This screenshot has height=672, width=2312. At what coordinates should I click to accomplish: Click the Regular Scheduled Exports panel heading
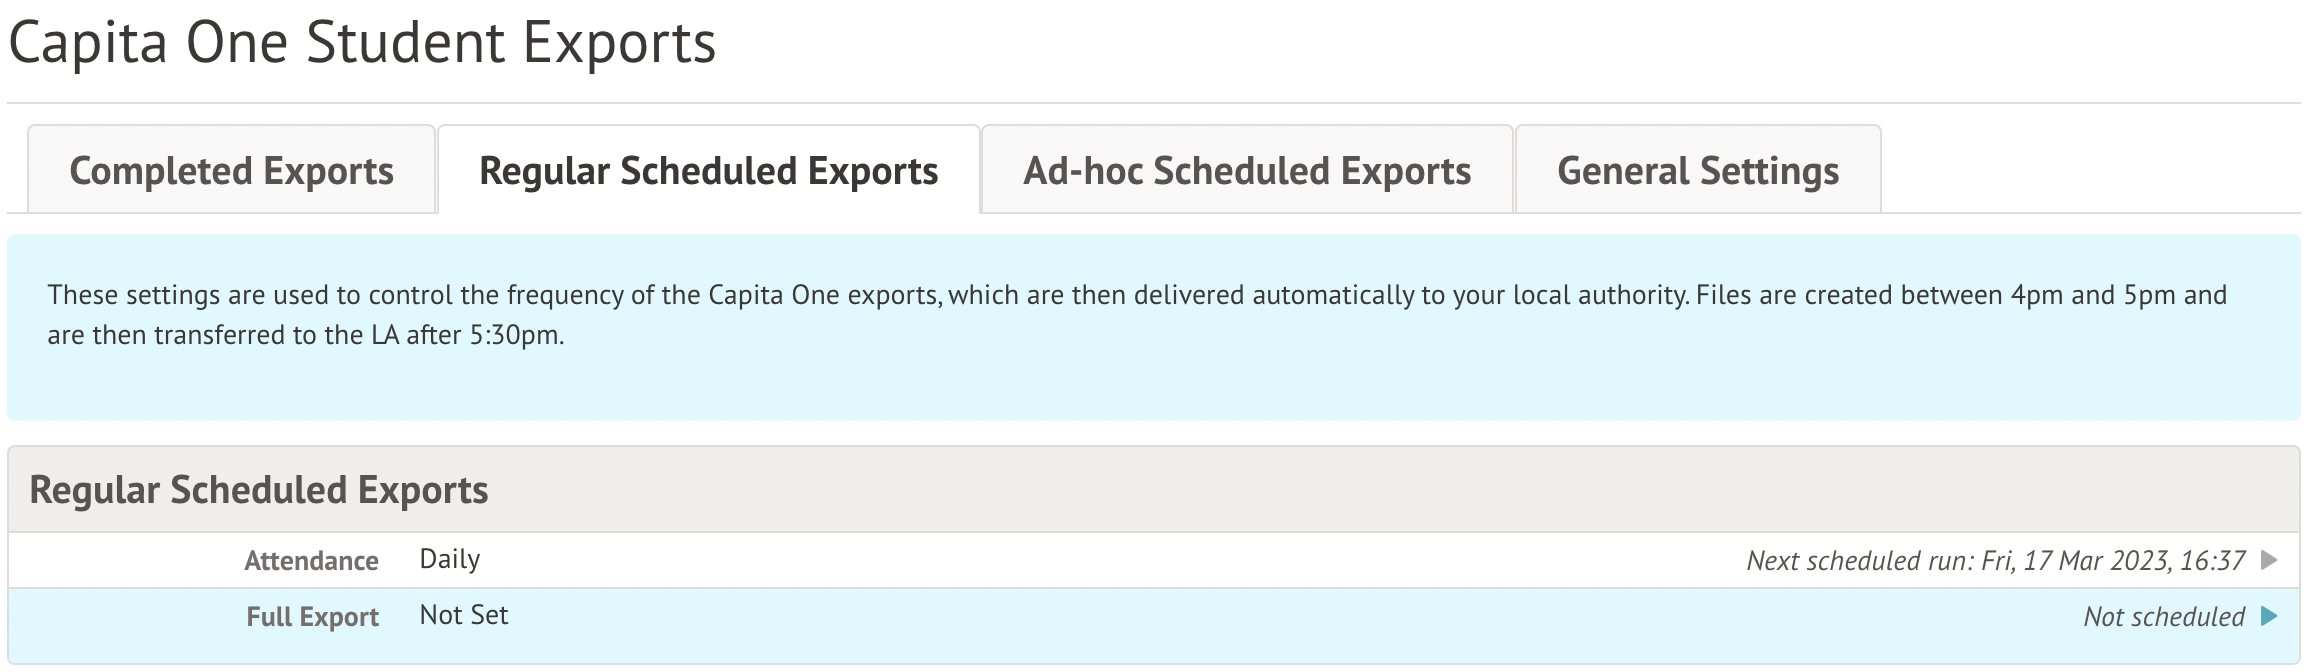click(259, 490)
